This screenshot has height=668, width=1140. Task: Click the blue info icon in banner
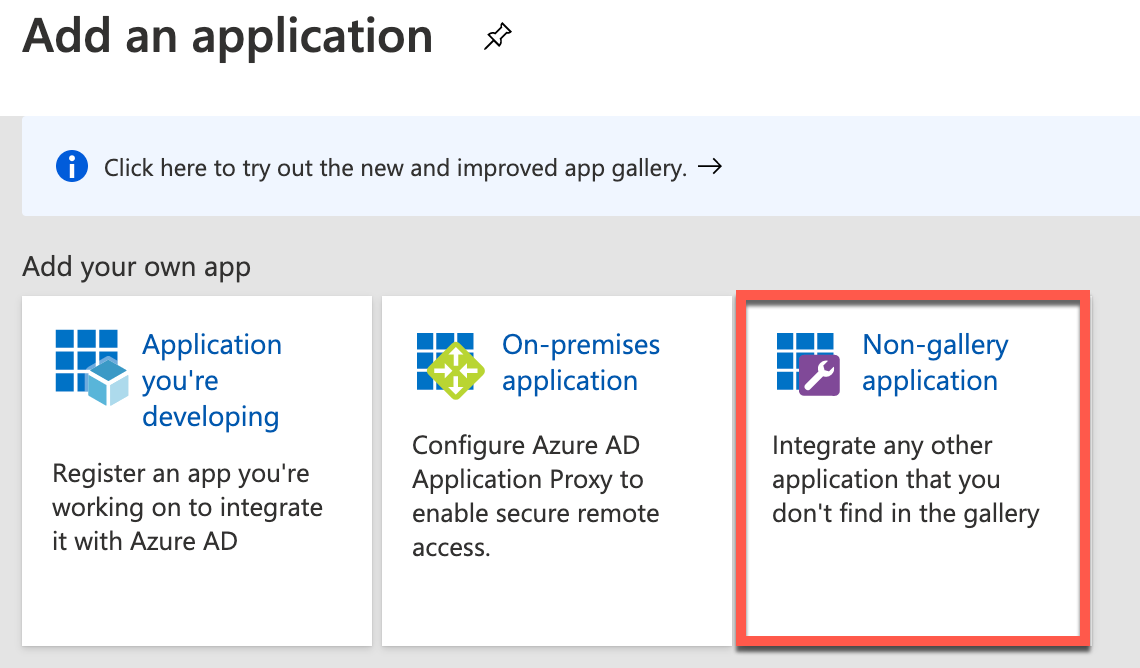[x=72, y=167]
